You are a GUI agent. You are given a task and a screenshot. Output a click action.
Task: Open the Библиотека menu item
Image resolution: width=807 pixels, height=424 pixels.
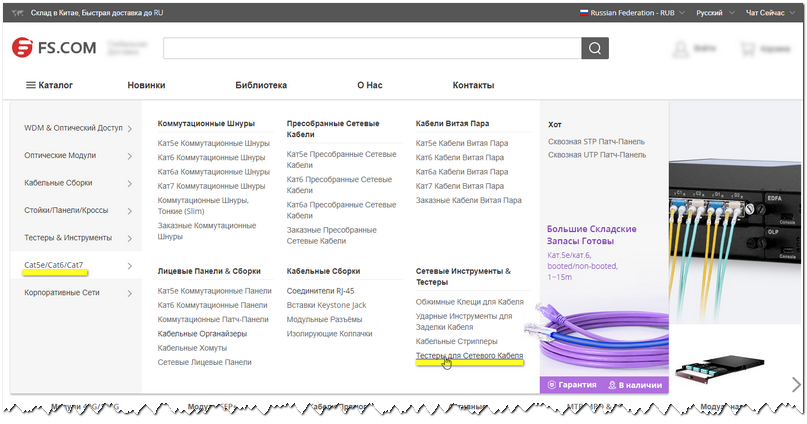coord(261,85)
